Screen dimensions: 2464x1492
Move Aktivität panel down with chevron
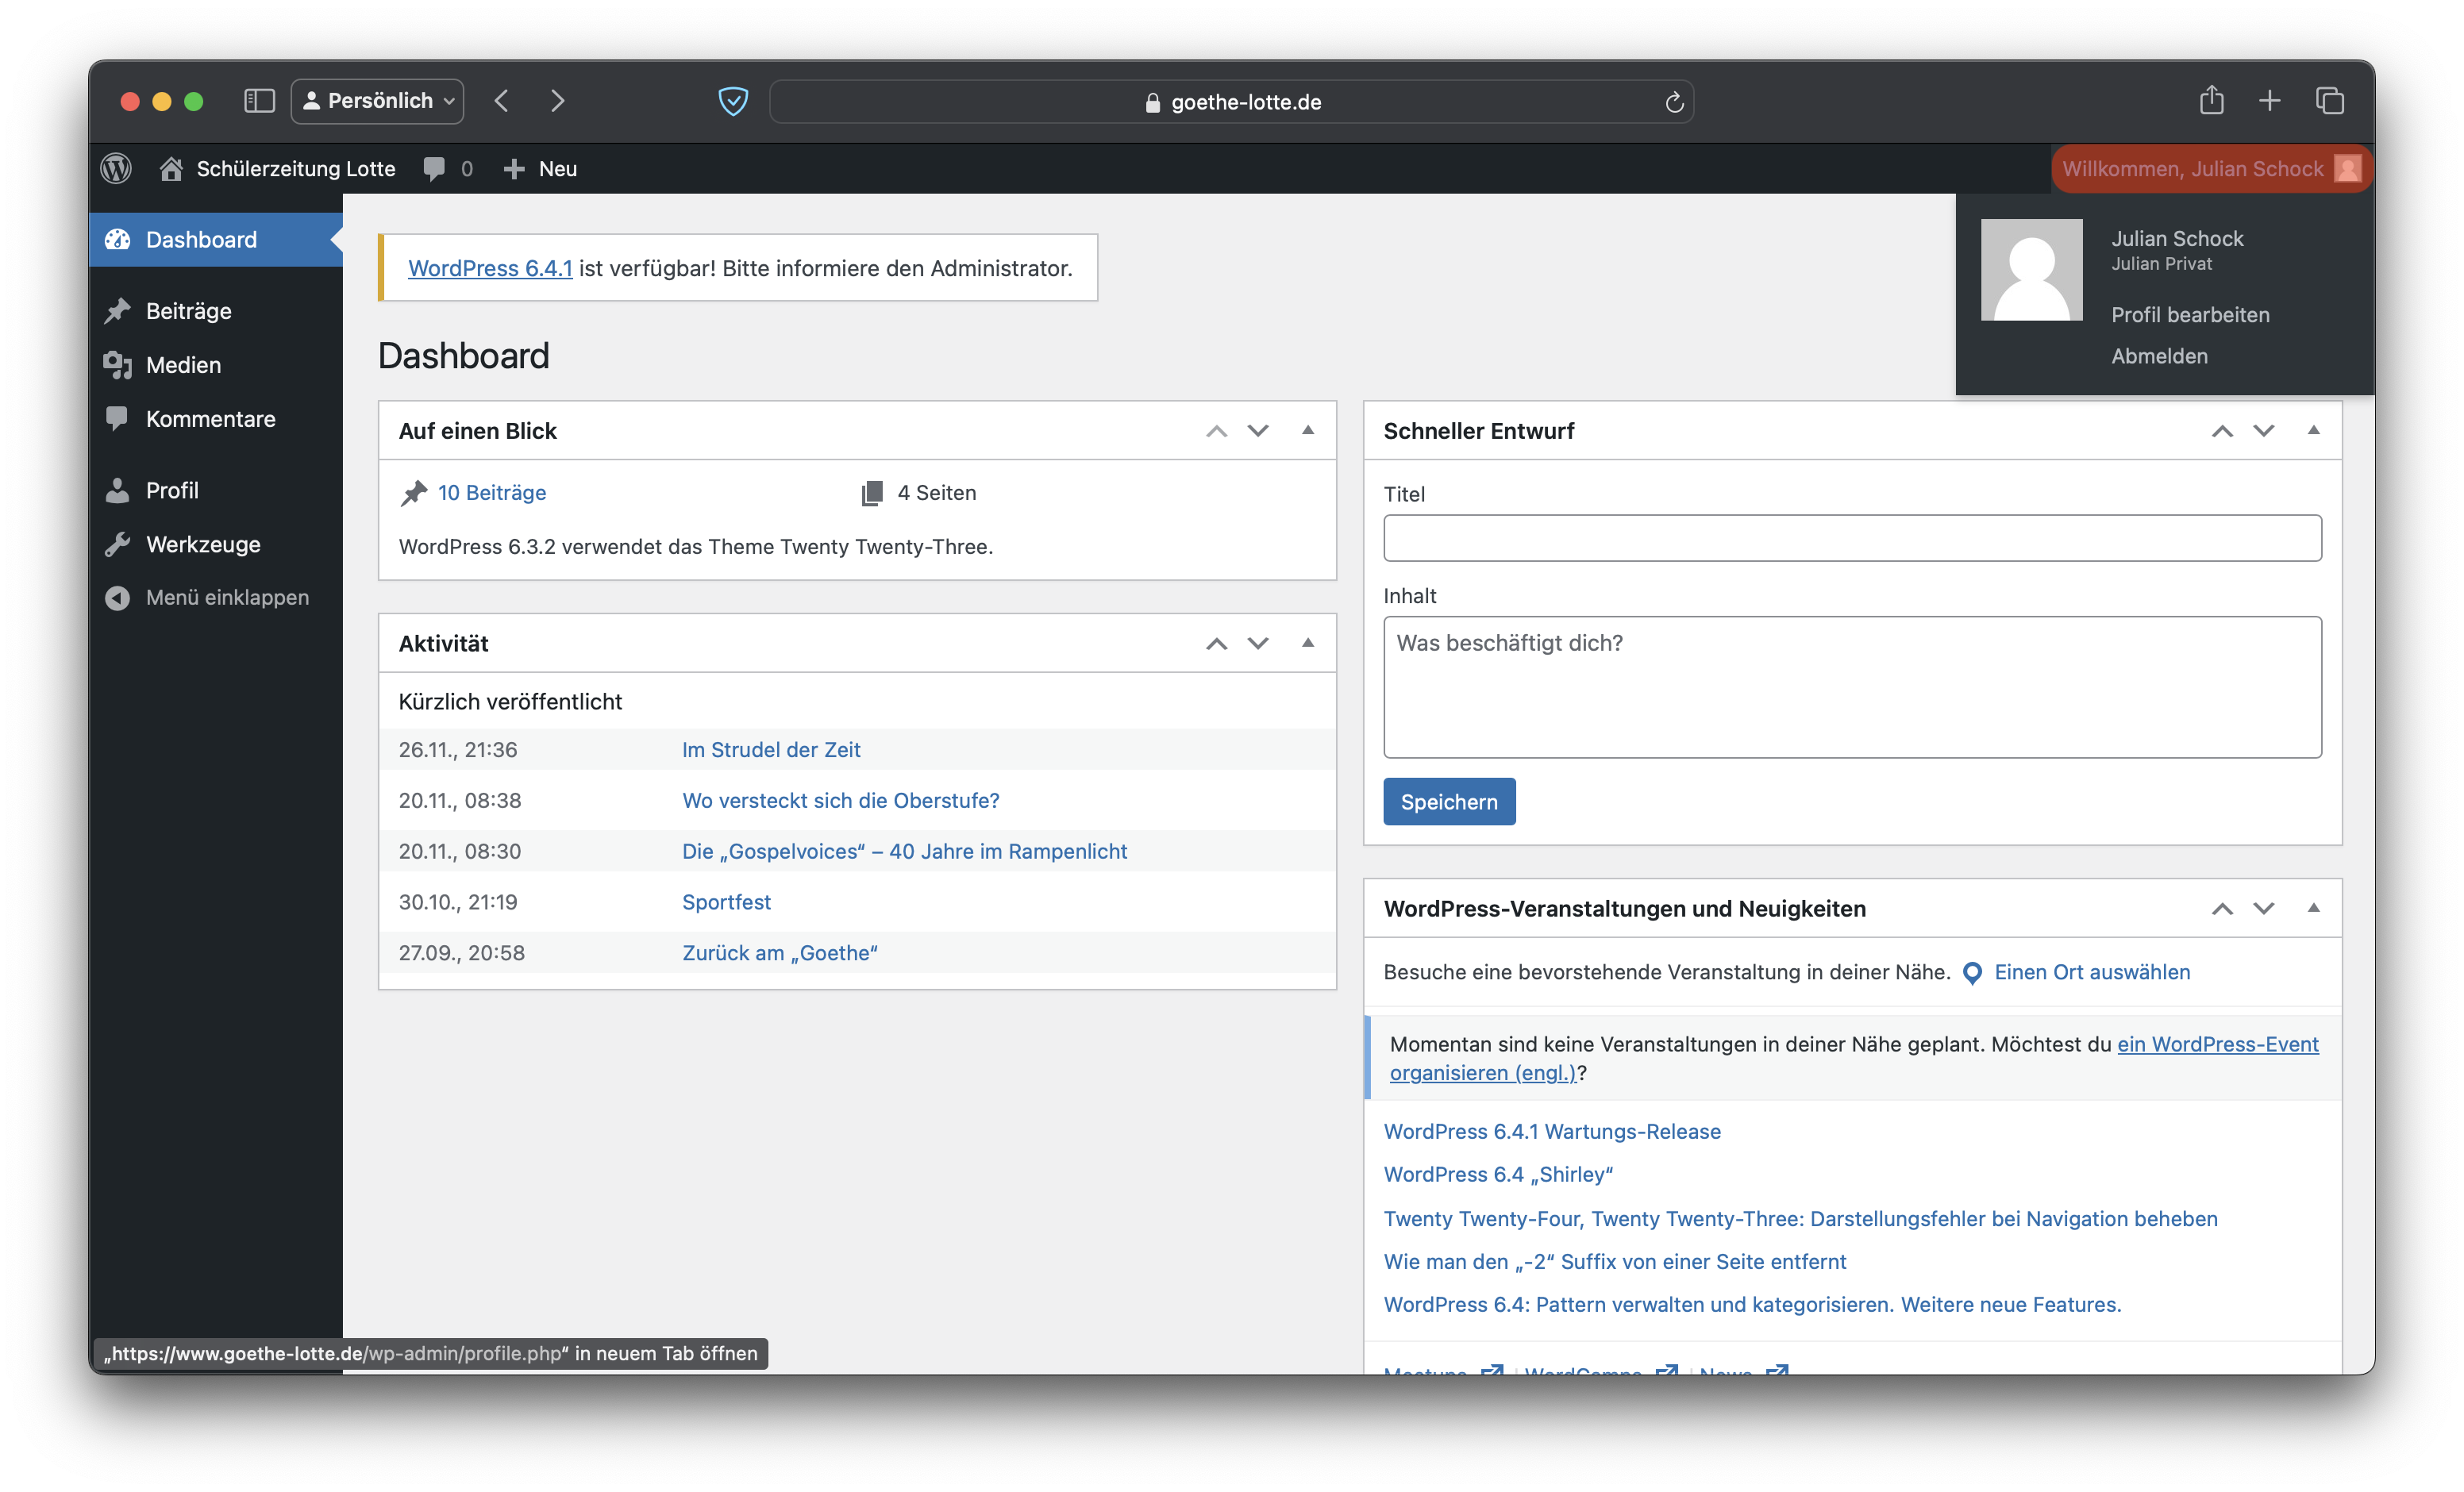point(1258,643)
